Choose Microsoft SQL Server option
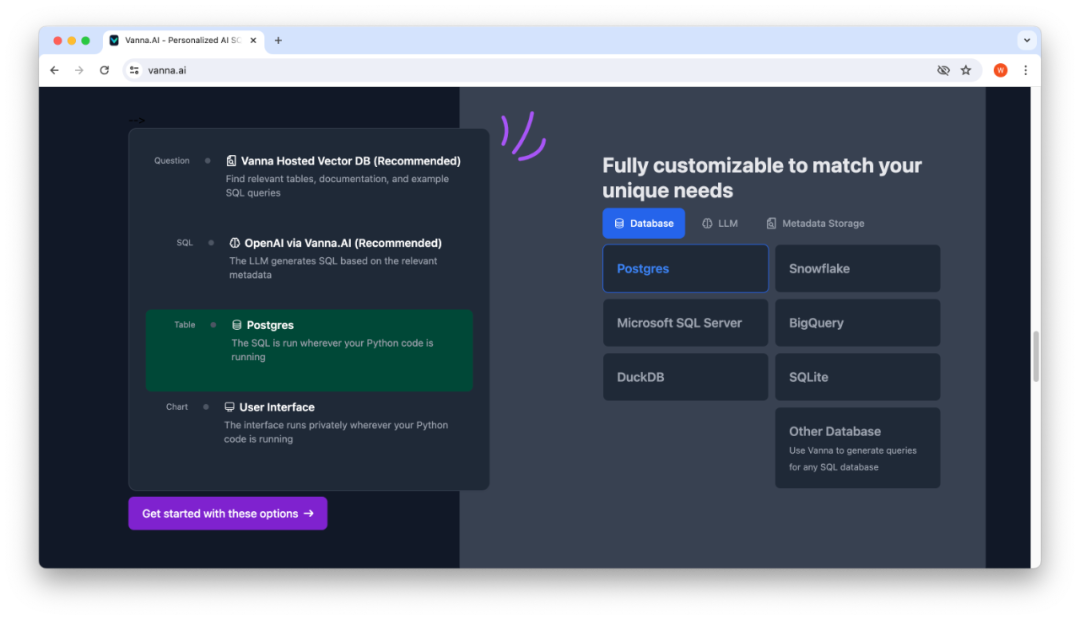This screenshot has height=619, width=1080. click(x=685, y=323)
